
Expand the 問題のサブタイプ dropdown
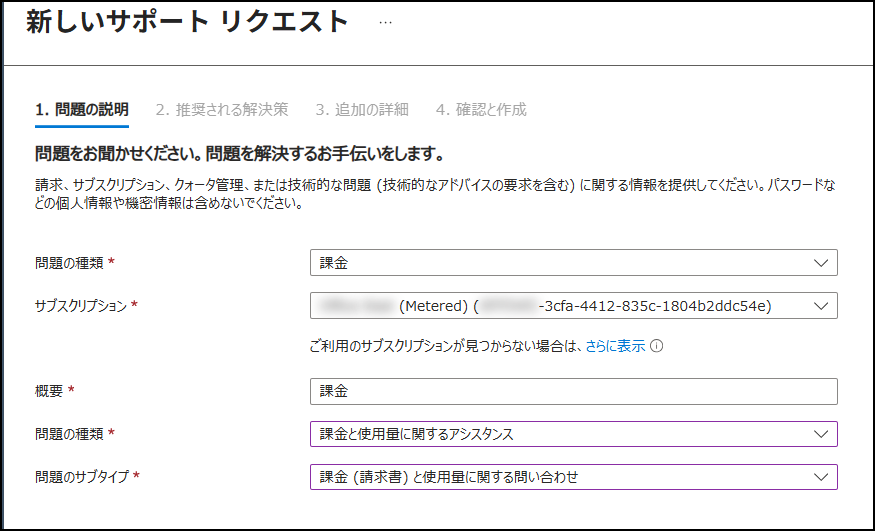[x=574, y=477]
